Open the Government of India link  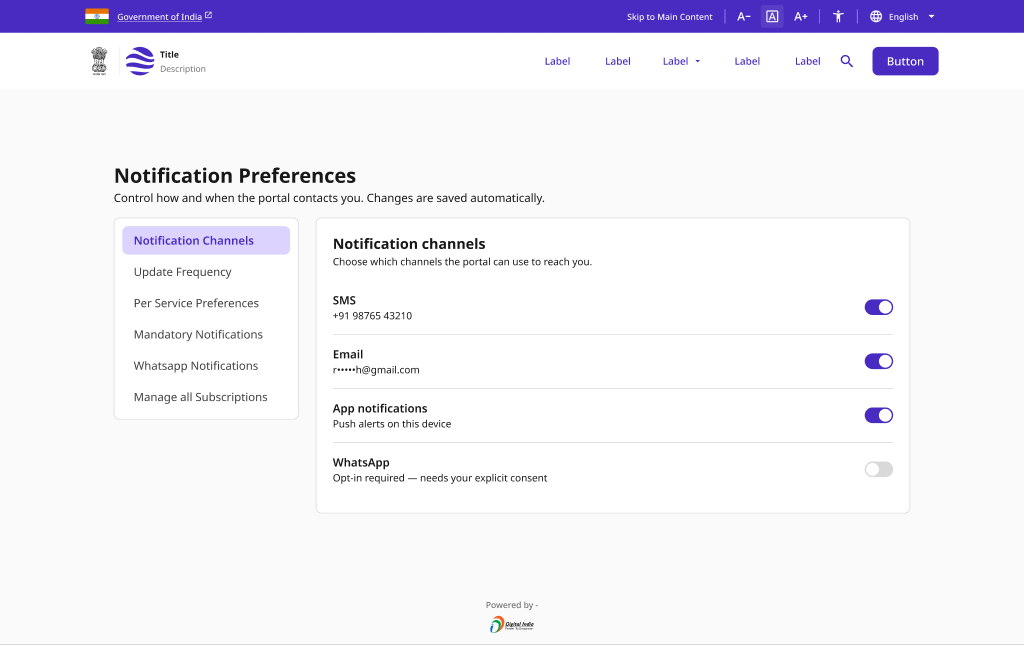pos(159,17)
